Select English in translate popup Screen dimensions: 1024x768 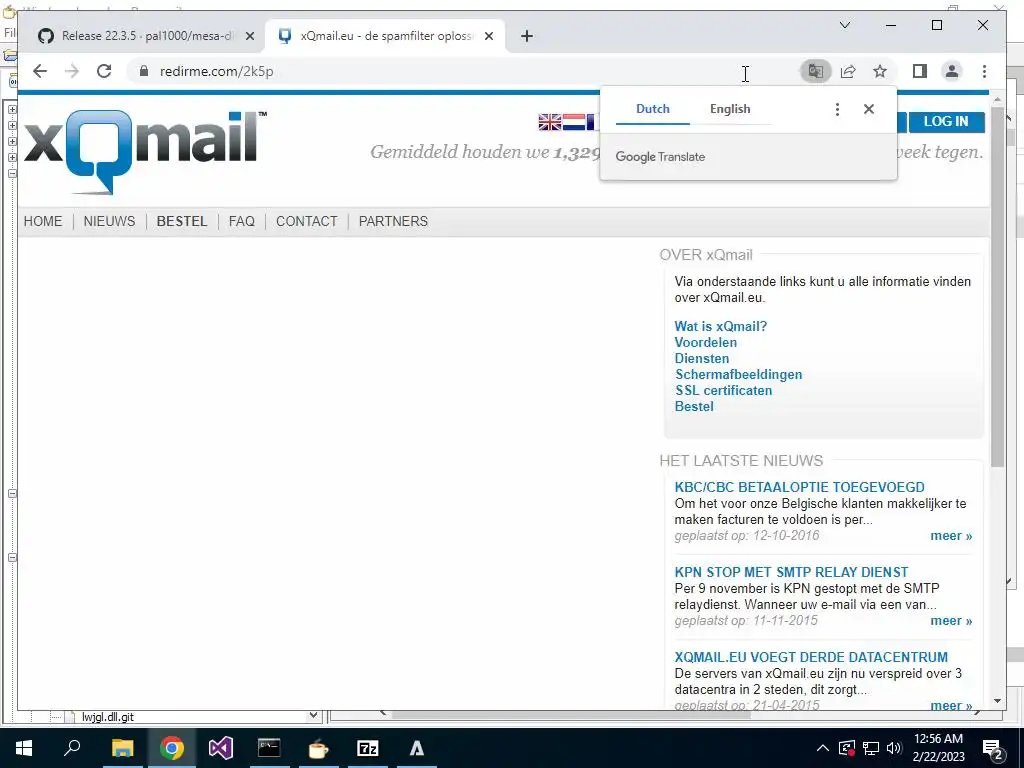(730, 109)
